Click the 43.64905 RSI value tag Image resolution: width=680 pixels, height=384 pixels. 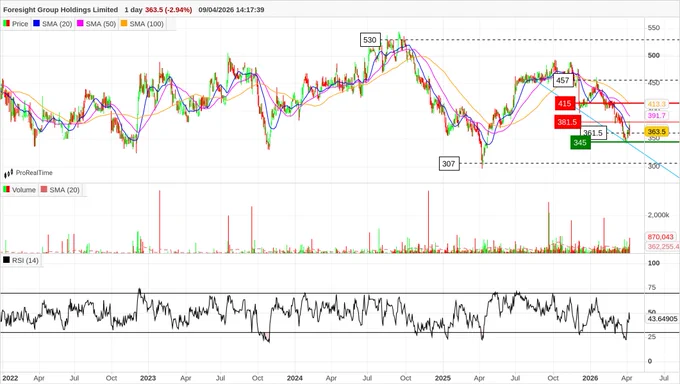[x=662, y=318]
